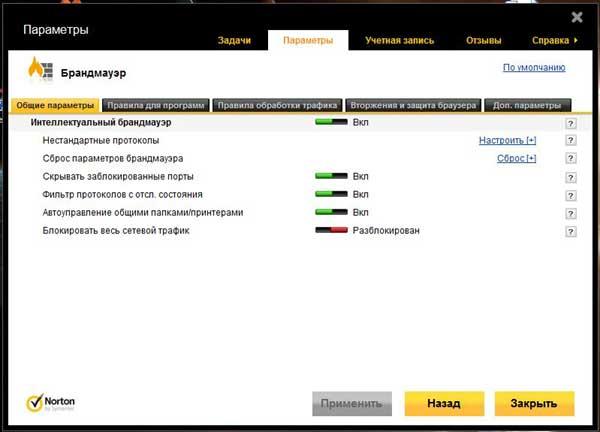The image size is (600, 432).
Task: Open help for Нестандартные протоколы
Action: (571, 140)
